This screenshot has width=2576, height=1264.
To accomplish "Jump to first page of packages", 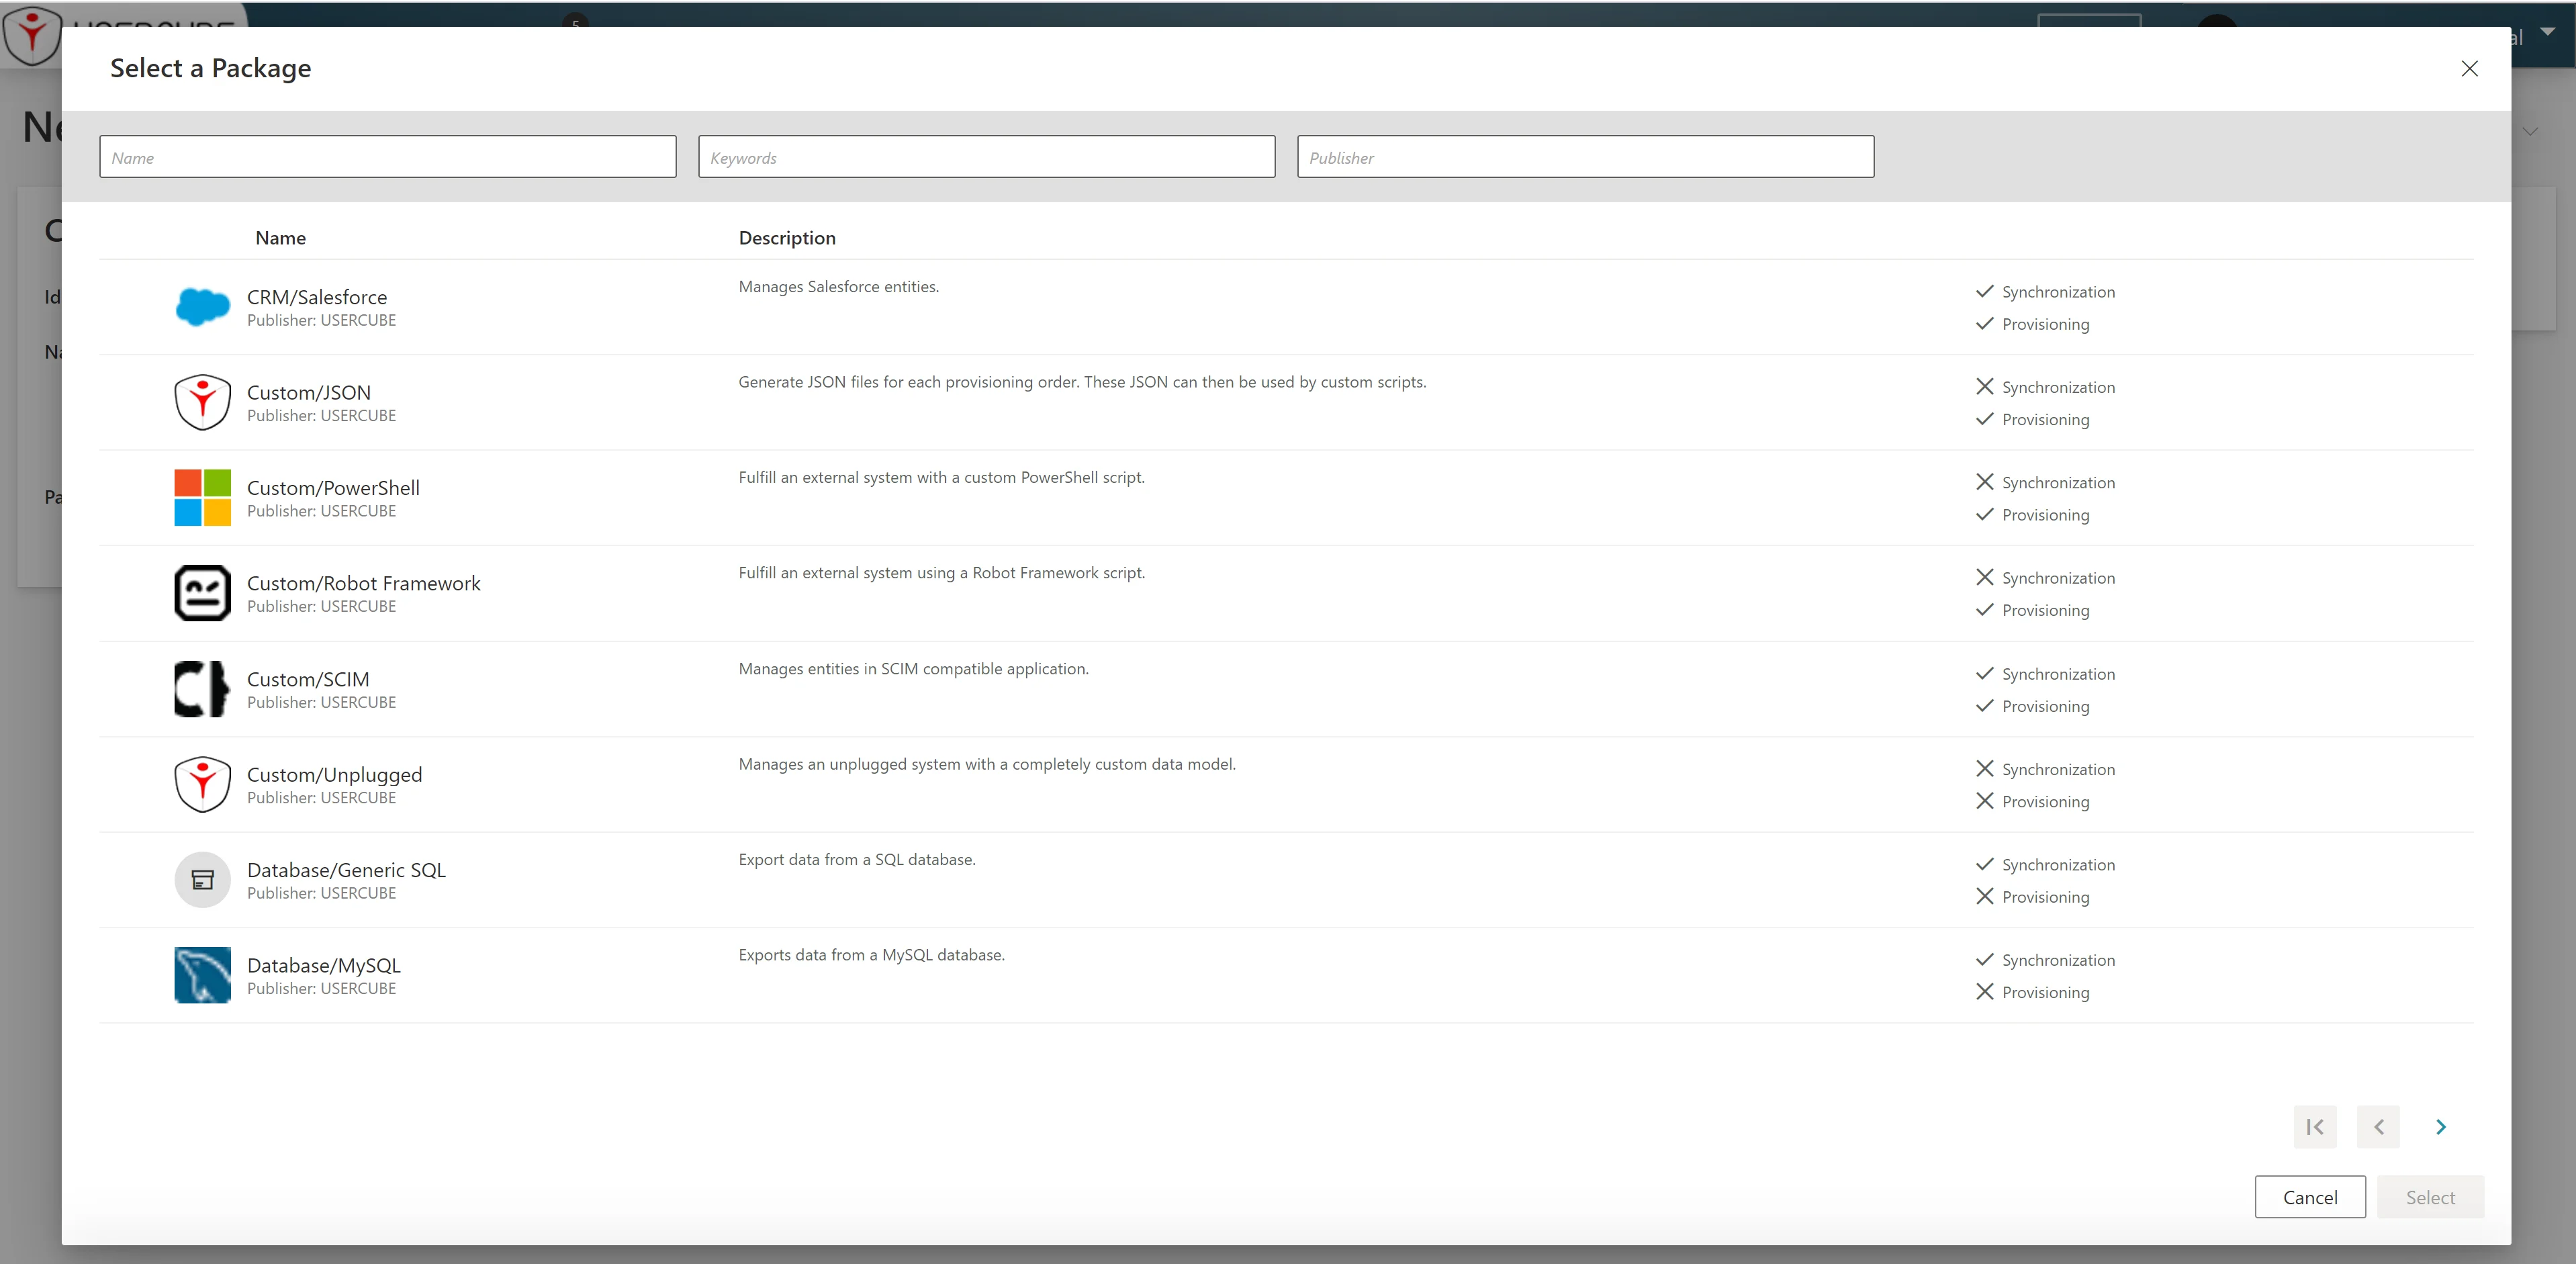I will pos(2315,1127).
